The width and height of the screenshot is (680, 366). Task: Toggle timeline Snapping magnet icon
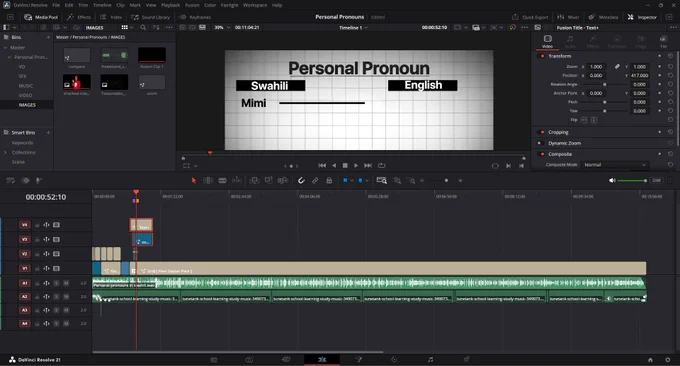click(x=301, y=180)
